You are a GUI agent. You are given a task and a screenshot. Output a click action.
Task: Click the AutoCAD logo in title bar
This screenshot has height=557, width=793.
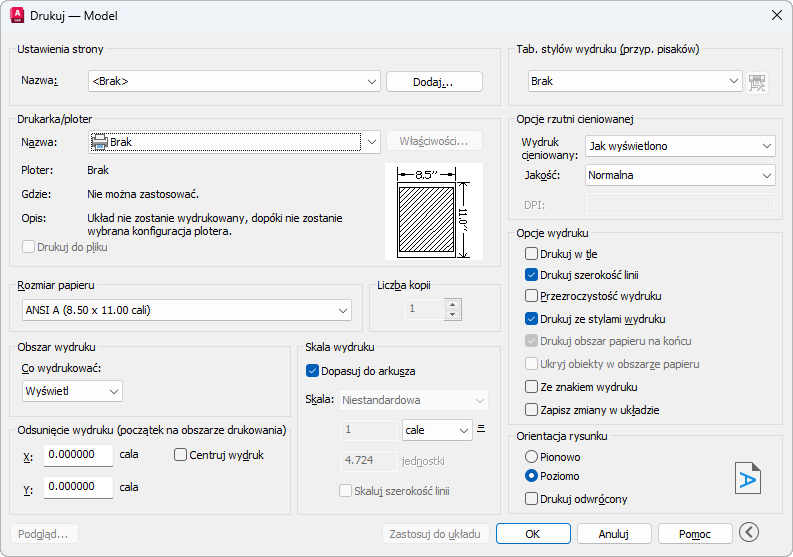click(x=17, y=15)
